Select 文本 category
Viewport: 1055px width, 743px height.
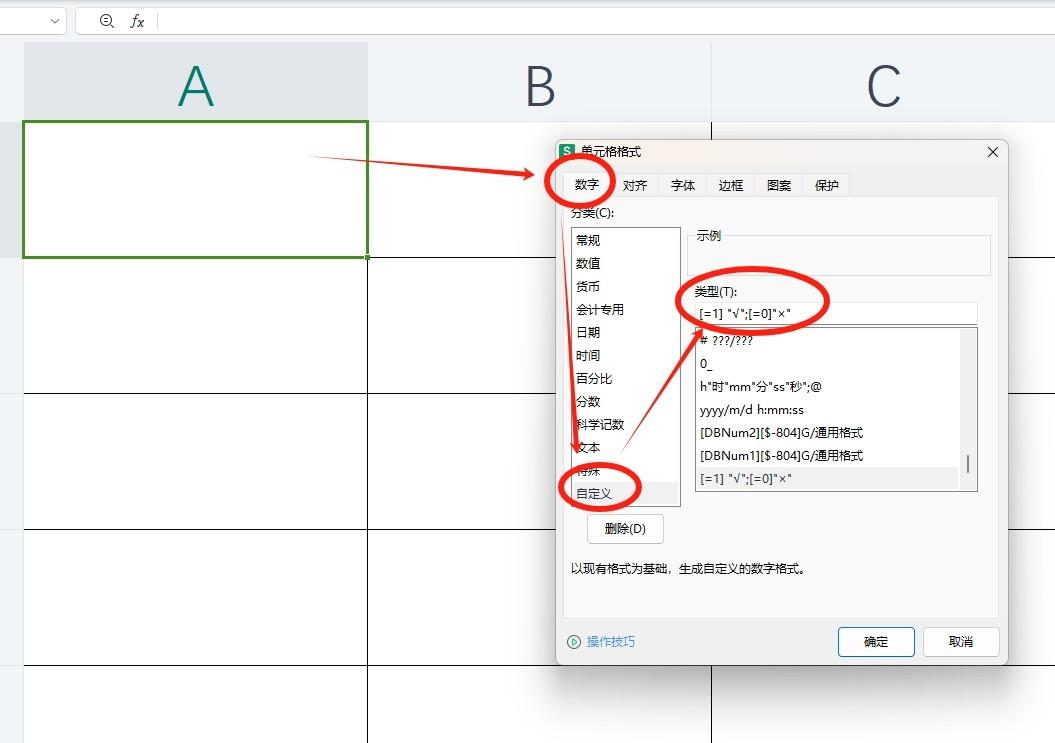(x=625, y=448)
